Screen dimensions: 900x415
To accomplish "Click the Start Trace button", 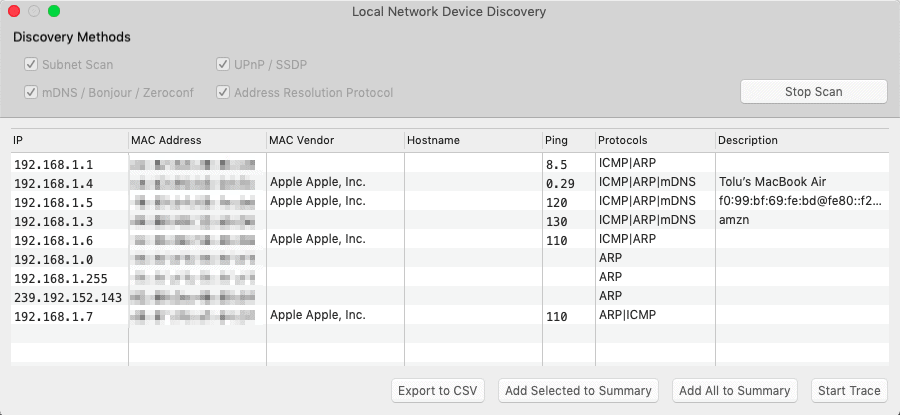I will click(x=849, y=390).
